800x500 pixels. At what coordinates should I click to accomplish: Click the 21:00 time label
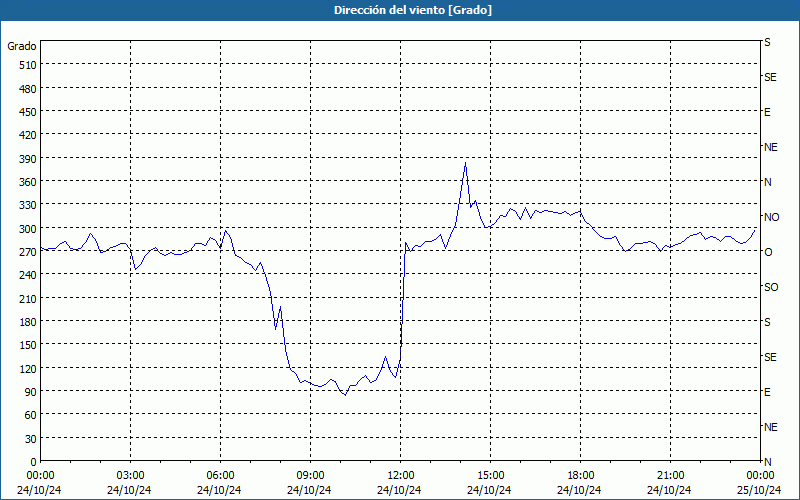pyautogui.click(x=670, y=476)
